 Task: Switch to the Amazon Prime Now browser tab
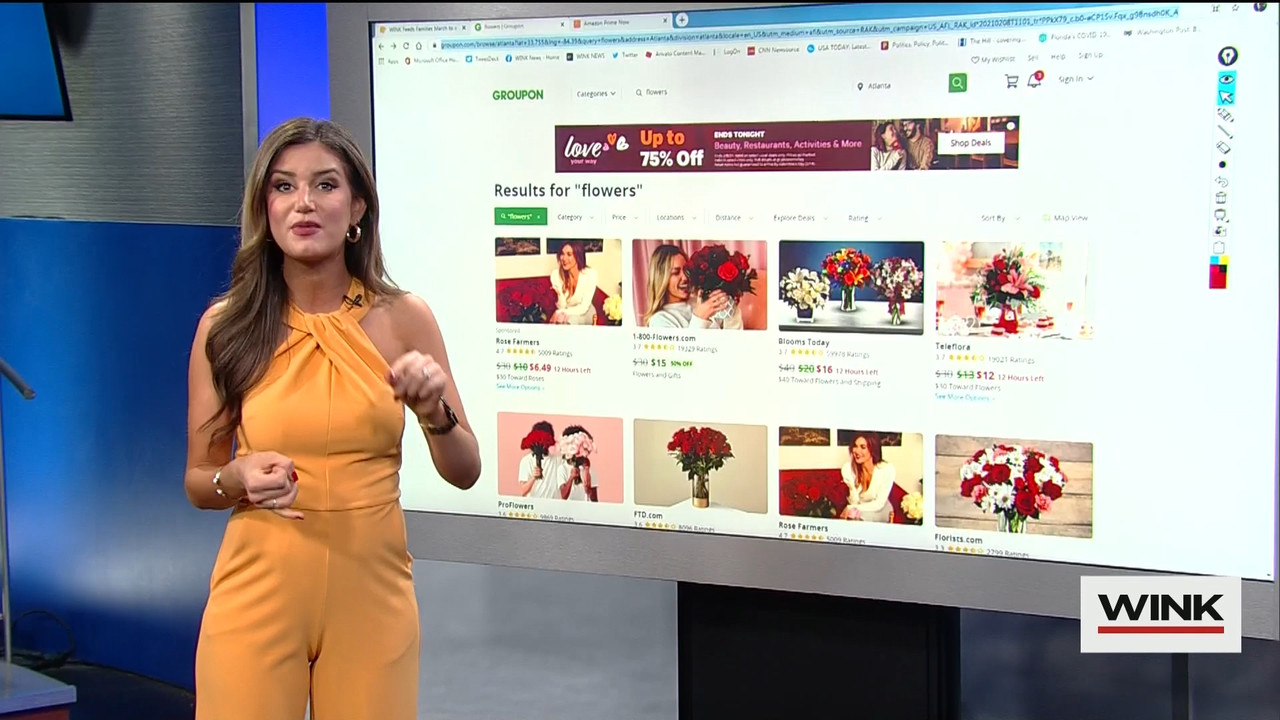pyautogui.click(x=620, y=23)
